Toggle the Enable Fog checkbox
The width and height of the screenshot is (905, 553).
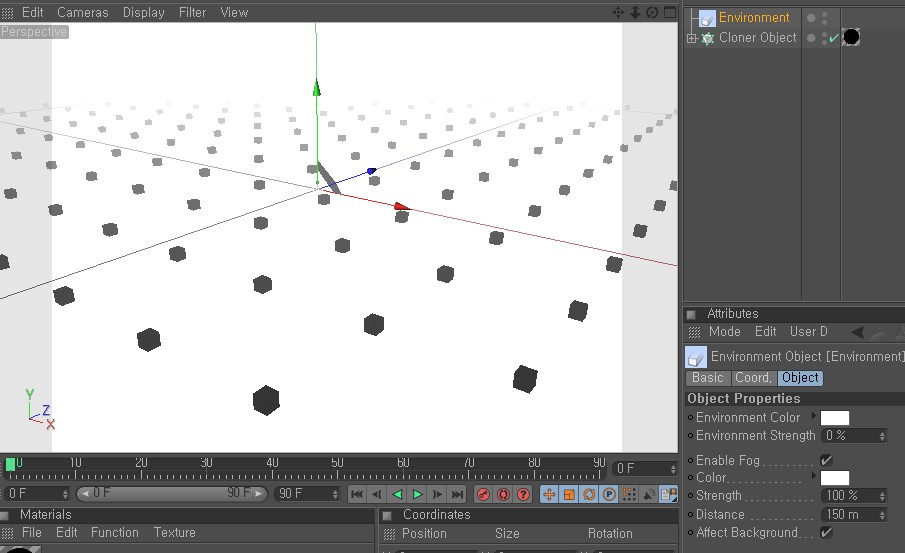click(826, 460)
